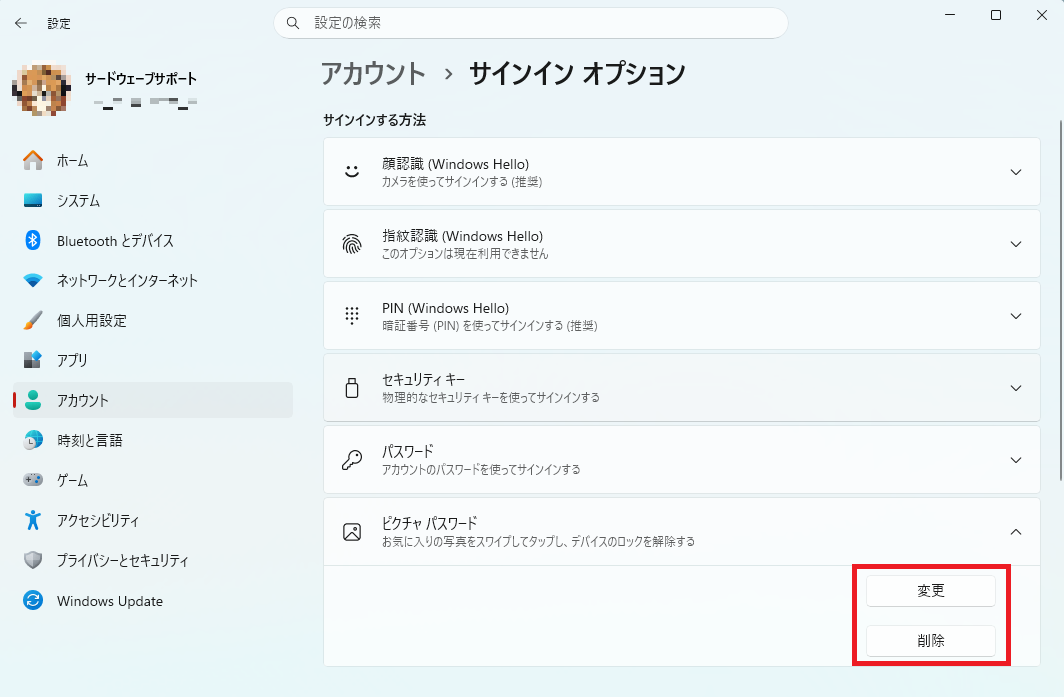Click 変更 button for picture password
Image resolution: width=1064 pixels, height=697 pixels.
pyautogui.click(x=930, y=590)
